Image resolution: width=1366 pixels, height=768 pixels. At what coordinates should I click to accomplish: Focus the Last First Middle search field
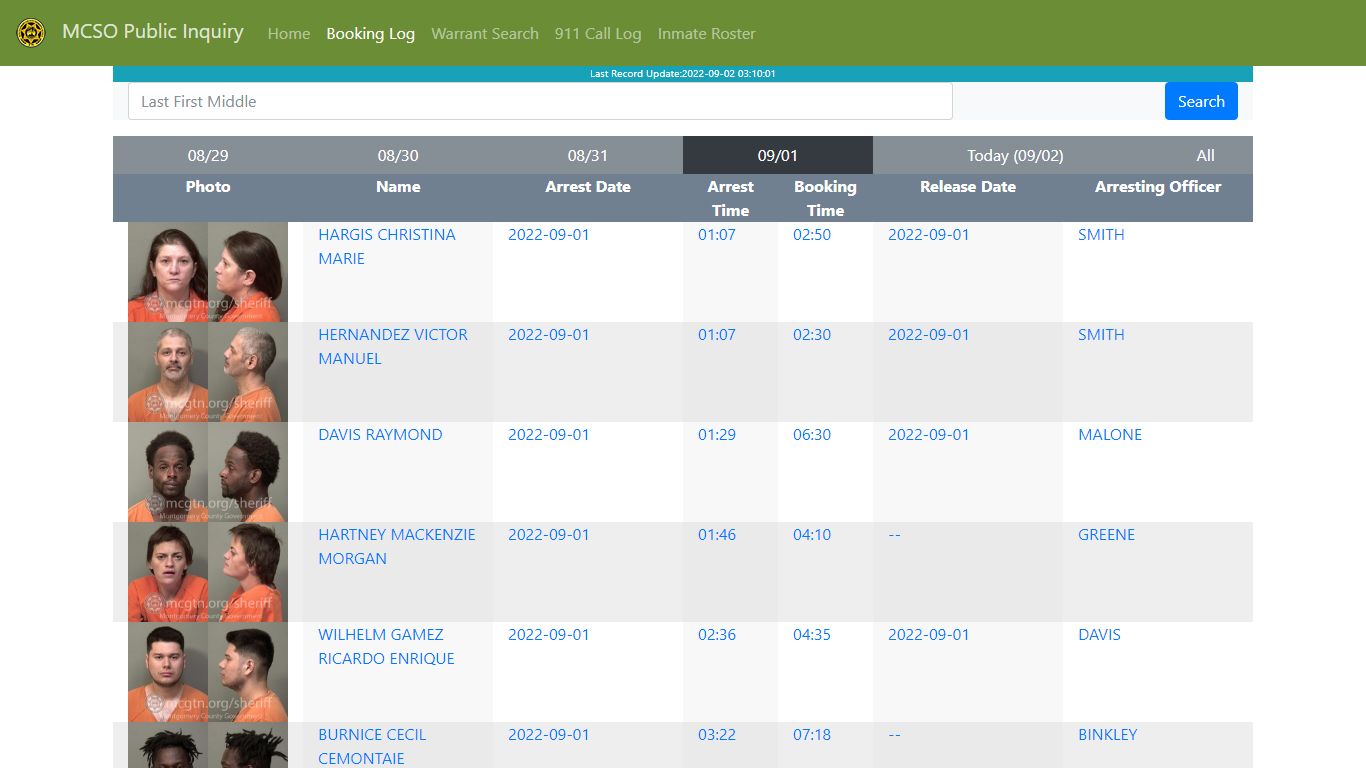[x=540, y=101]
